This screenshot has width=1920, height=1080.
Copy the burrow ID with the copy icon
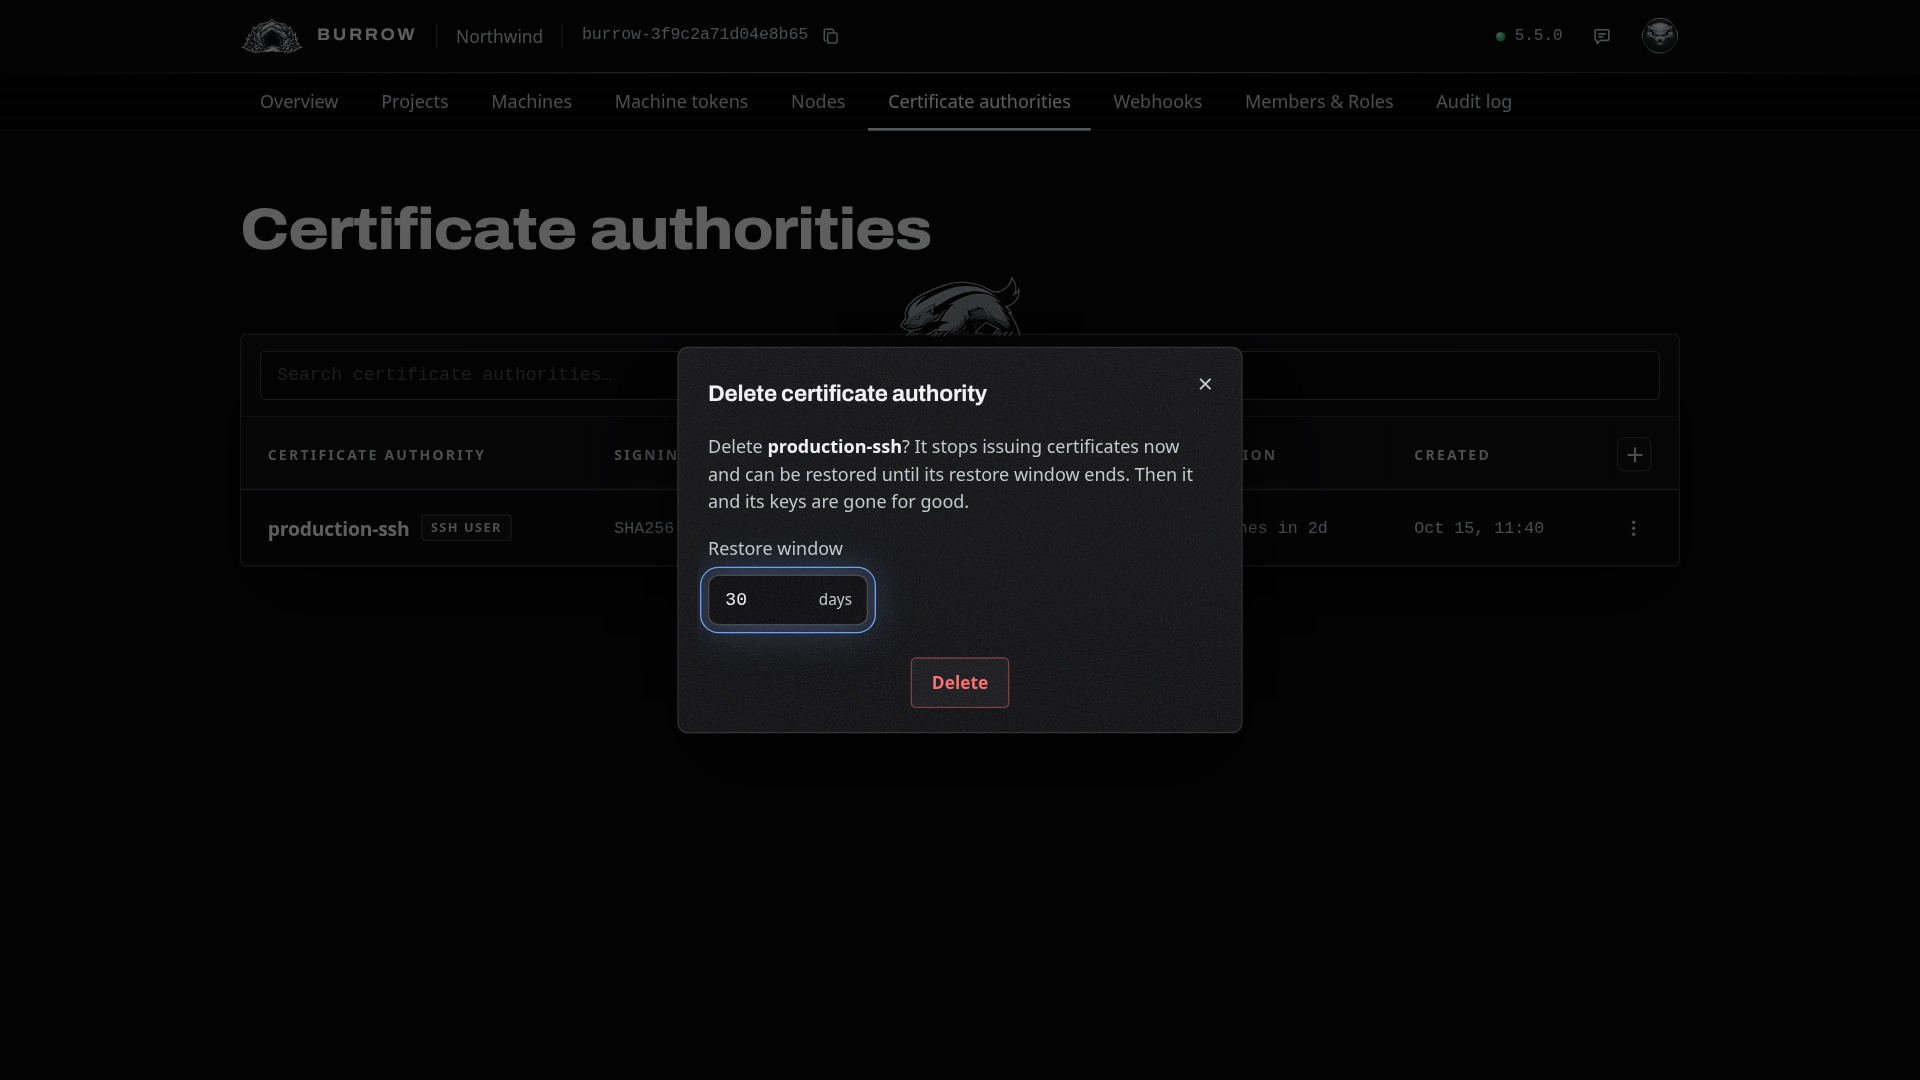point(830,36)
